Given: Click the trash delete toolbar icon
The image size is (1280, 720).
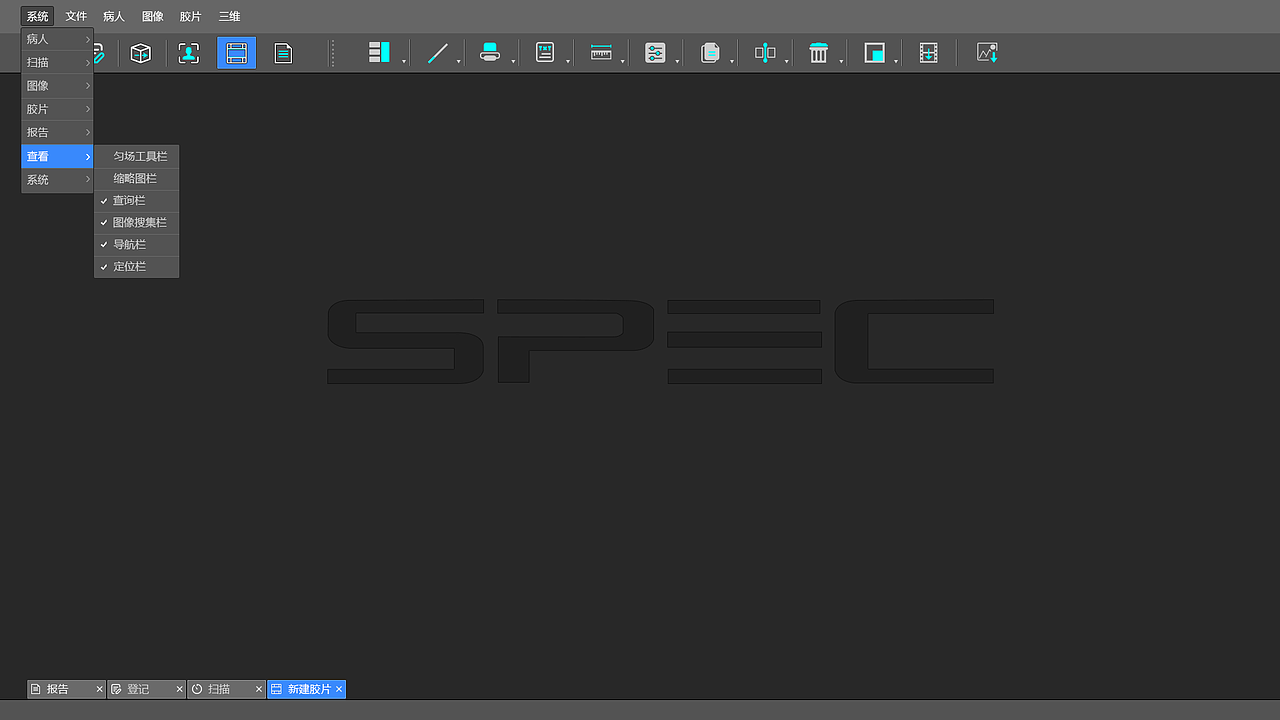Looking at the screenshot, I should click(819, 53).
